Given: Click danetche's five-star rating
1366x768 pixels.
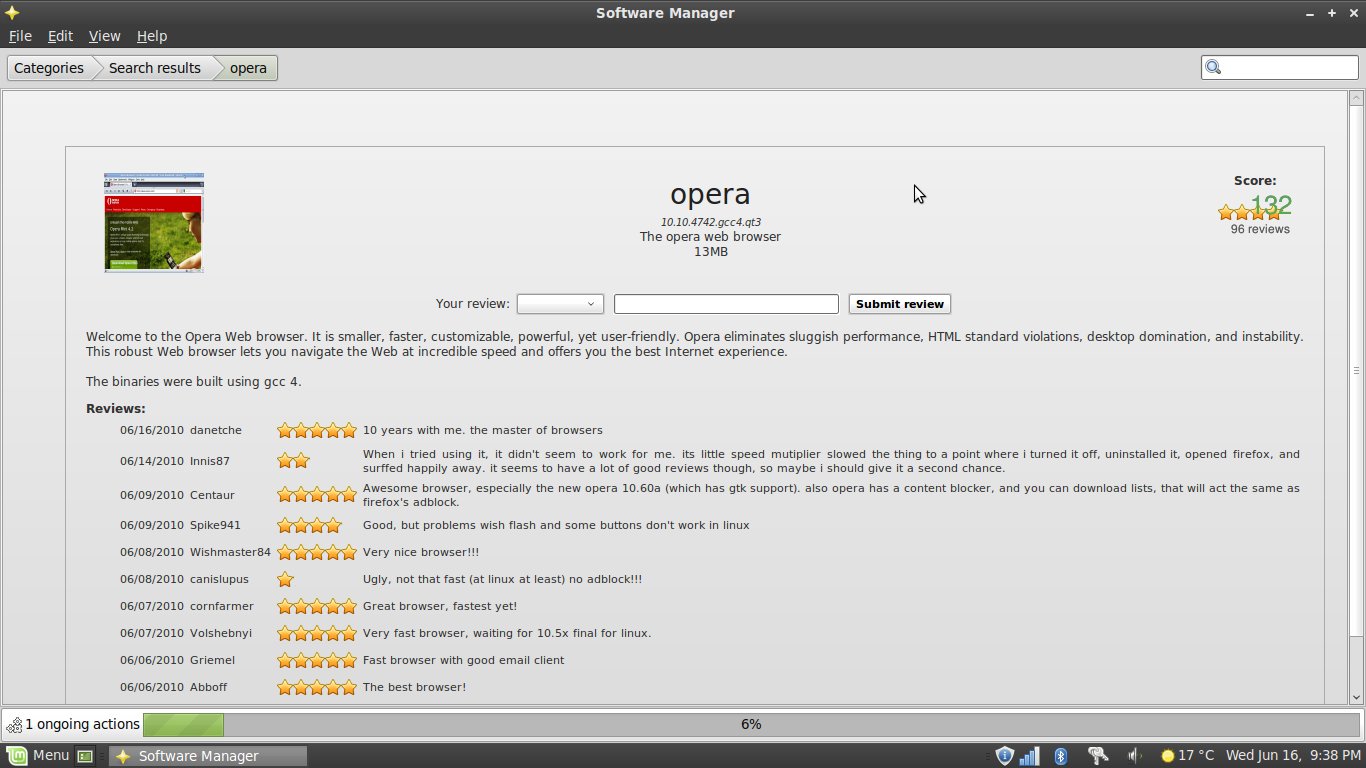Looking at the screenshot, I should (317, 430).
